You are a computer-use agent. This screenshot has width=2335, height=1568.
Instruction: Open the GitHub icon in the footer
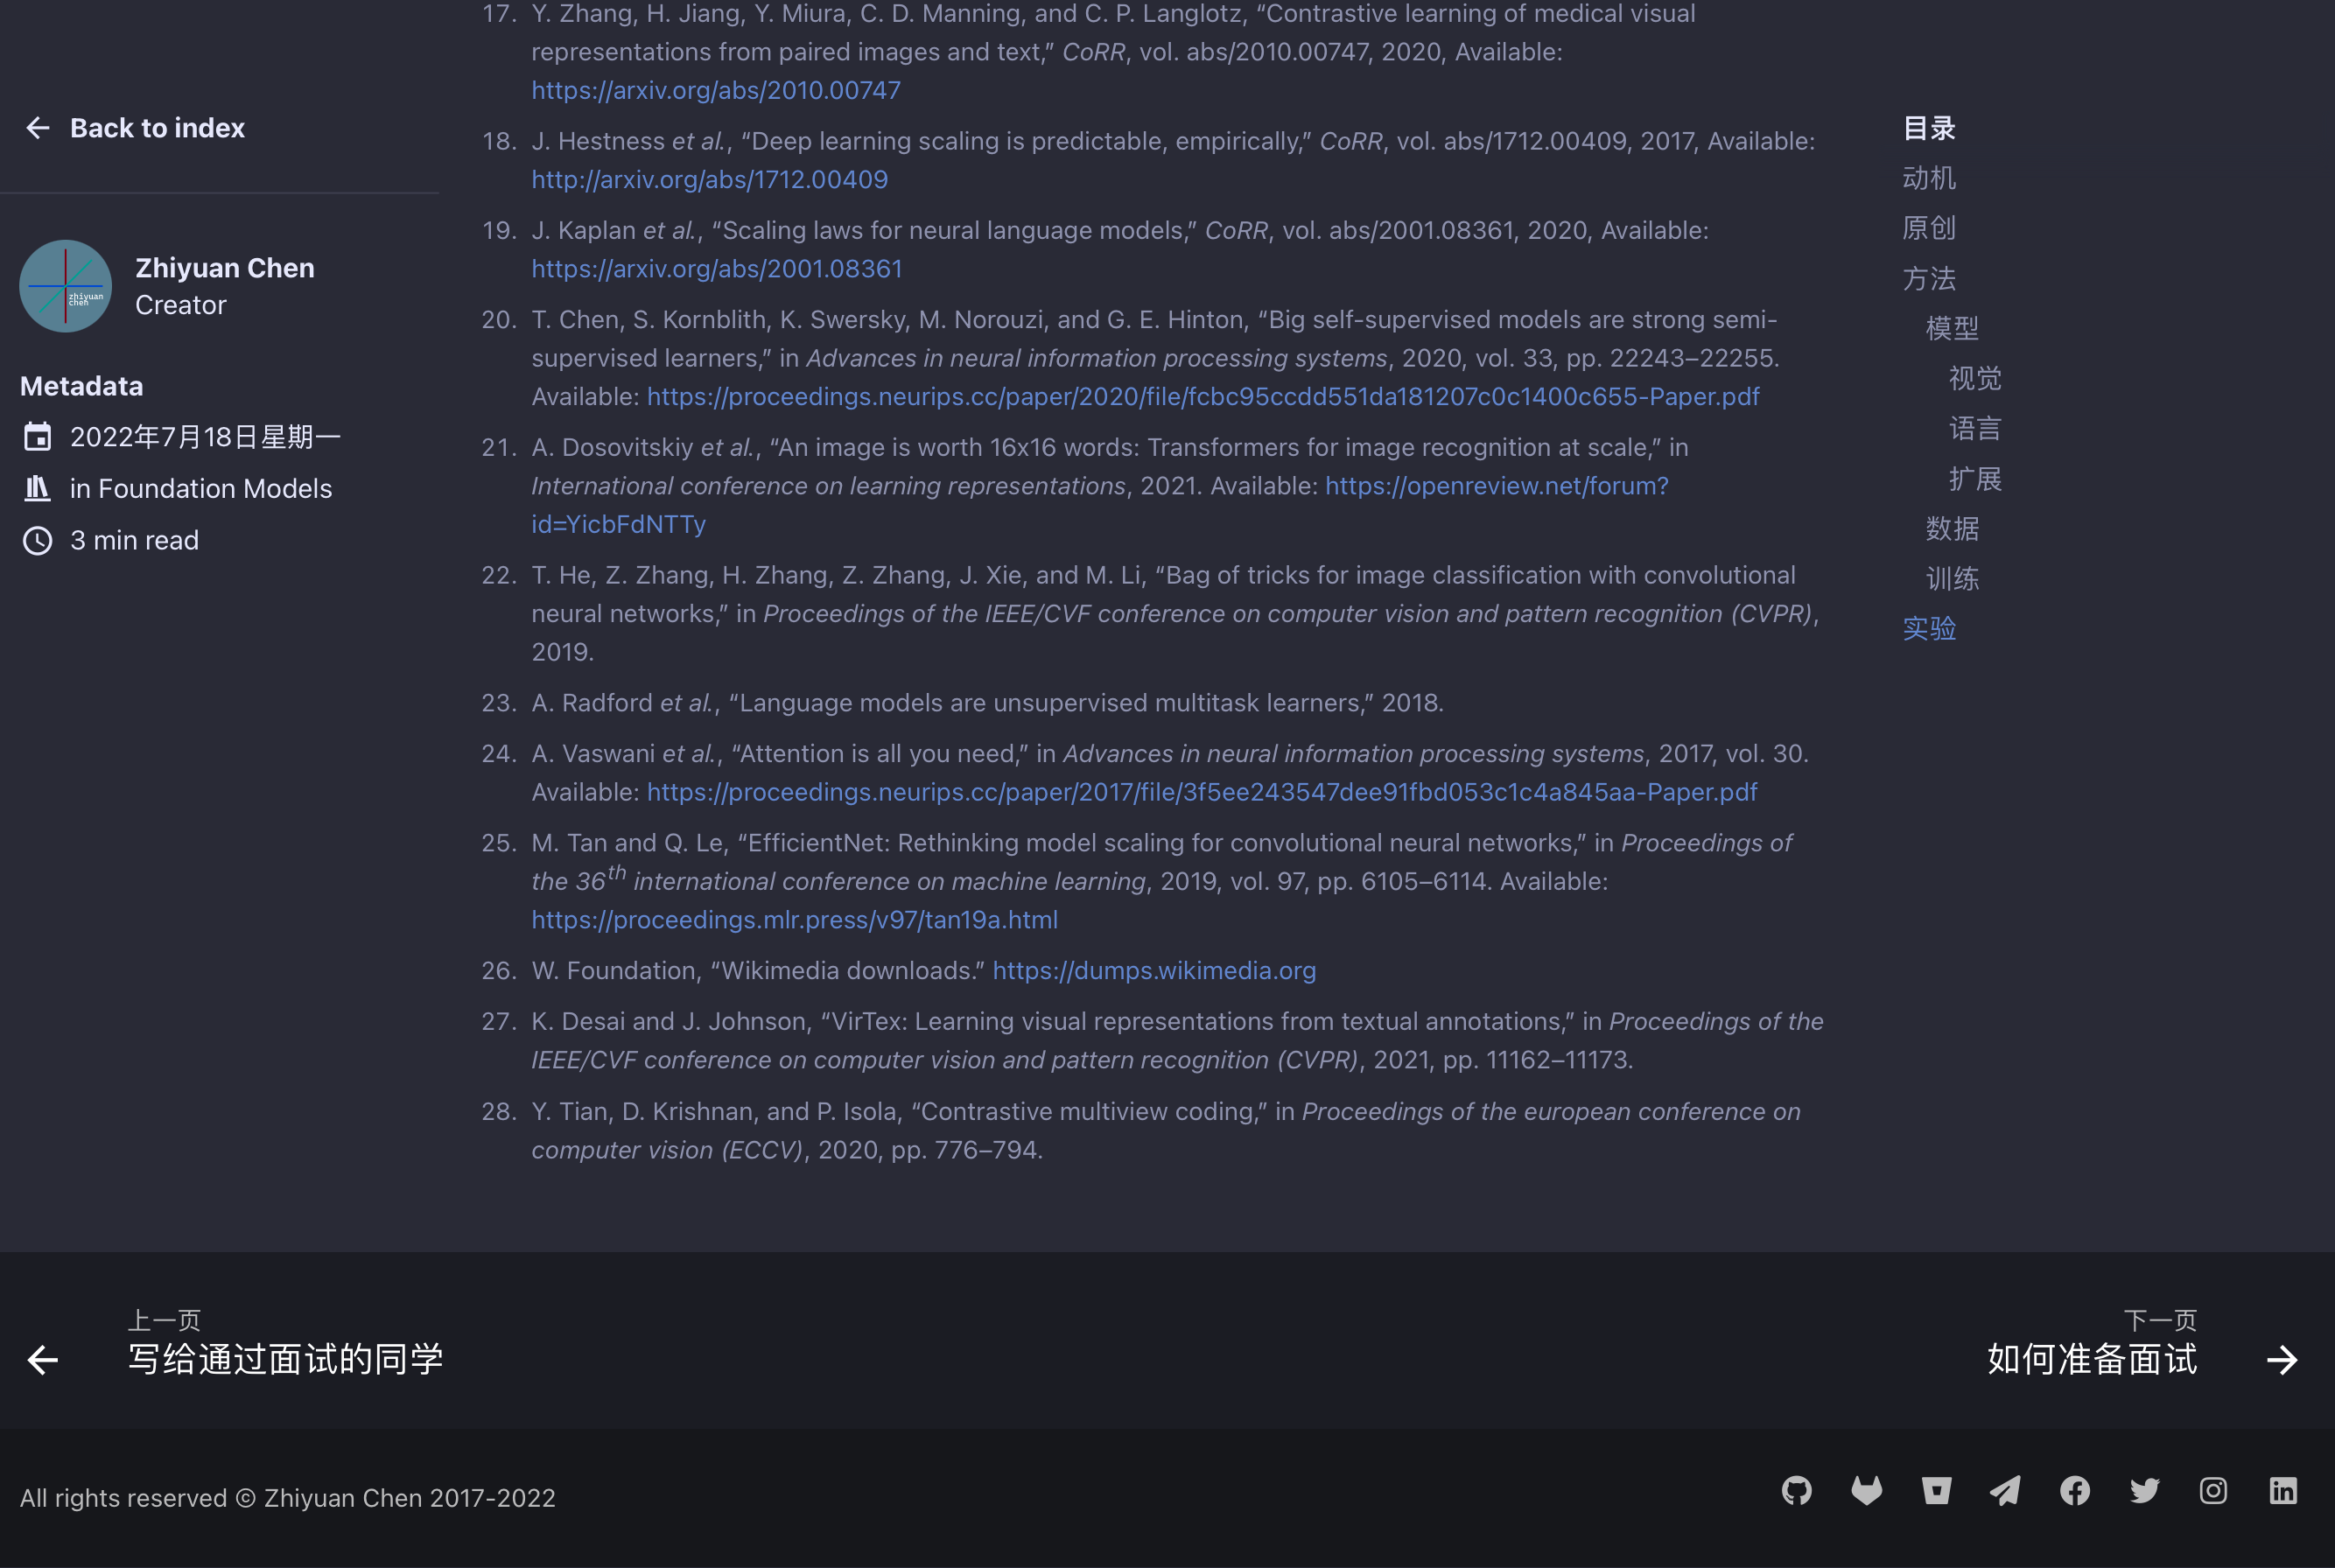pyautogui.click(x=1797, y=1491)
